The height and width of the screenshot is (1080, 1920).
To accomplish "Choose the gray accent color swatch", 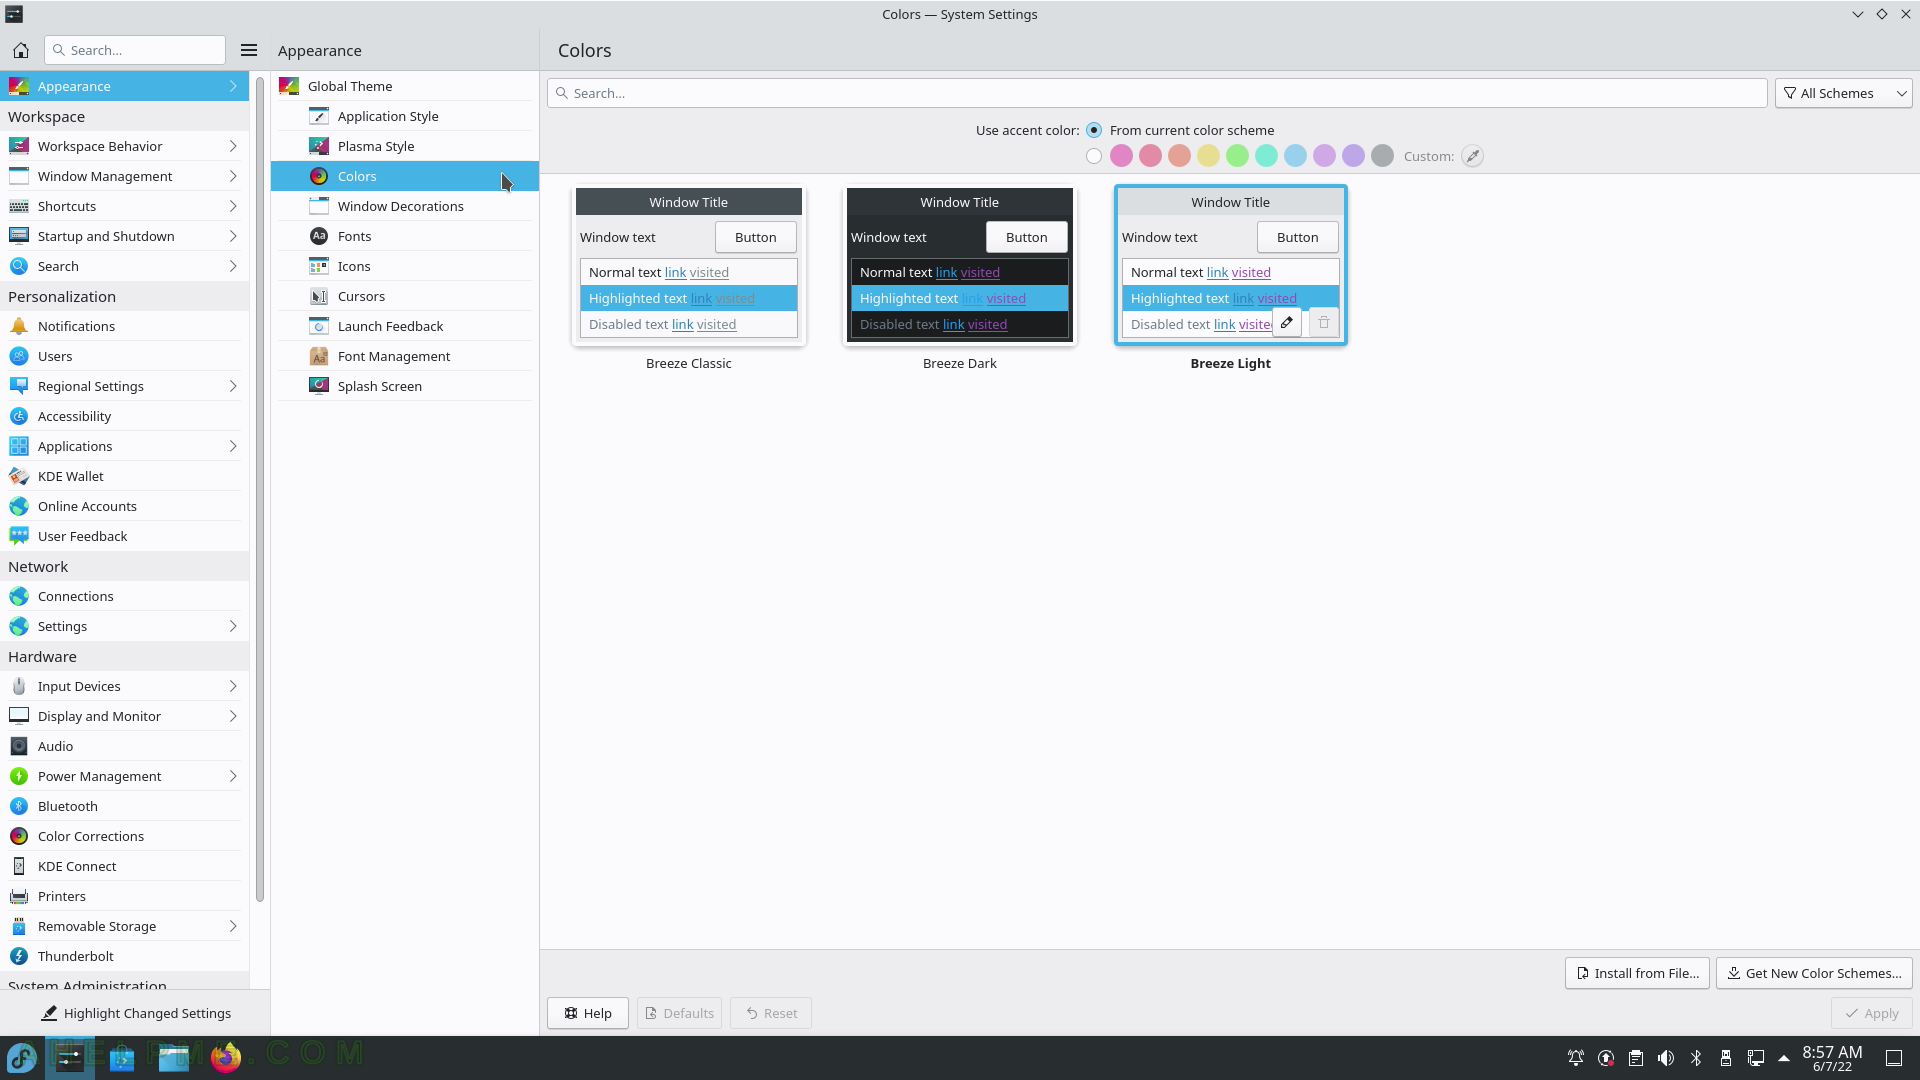I will (1382, 156).
